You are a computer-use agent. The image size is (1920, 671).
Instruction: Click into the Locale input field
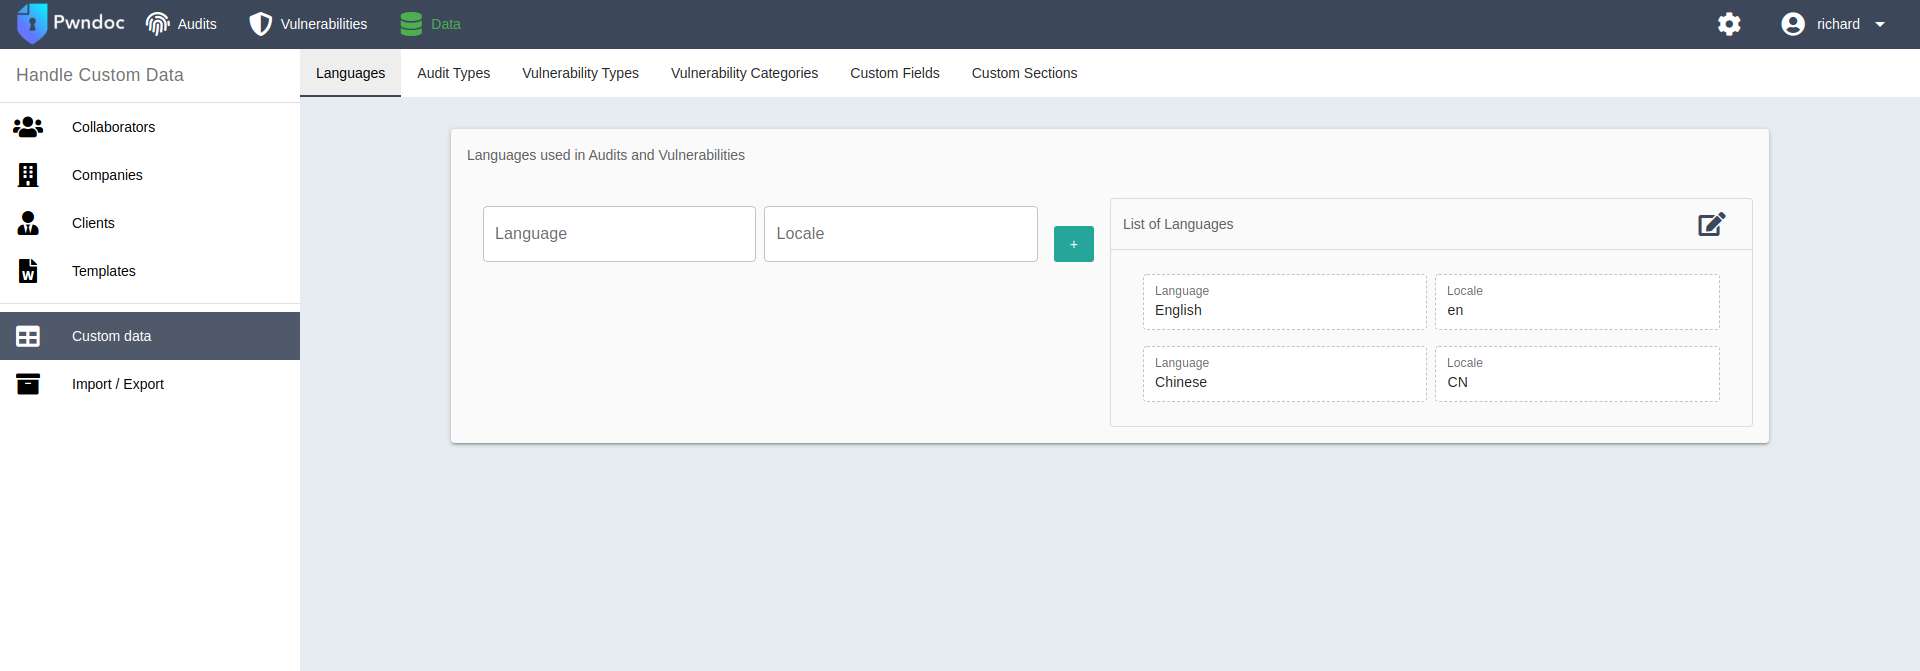point(900,234)
